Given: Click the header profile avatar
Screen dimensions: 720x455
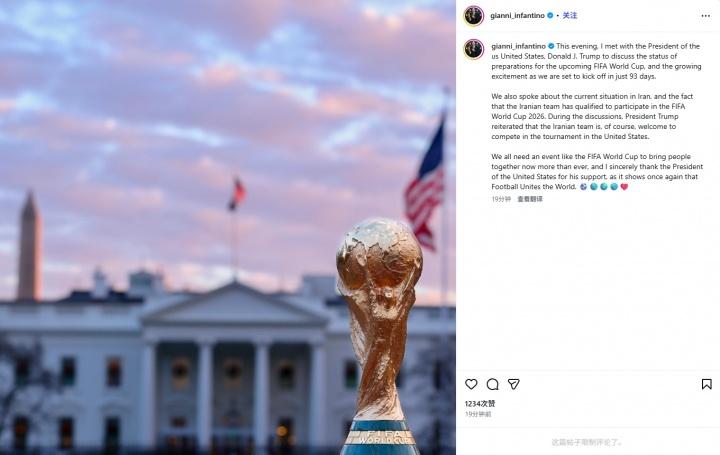Looking at the screenshot, I should pos(473,16).
